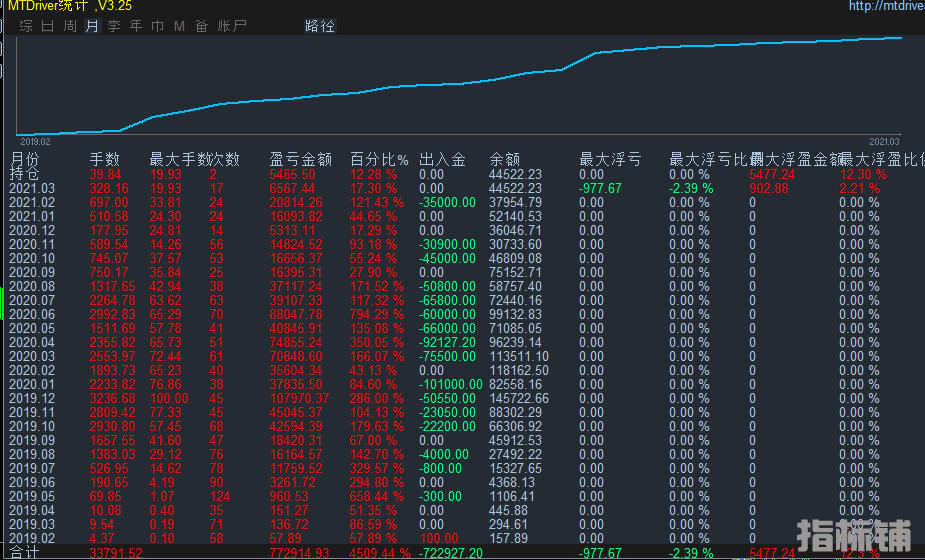The width and height of the screenshot is (925, 560).
Task: Click total withdrawals -722927.20
Action: coord(451,553)
